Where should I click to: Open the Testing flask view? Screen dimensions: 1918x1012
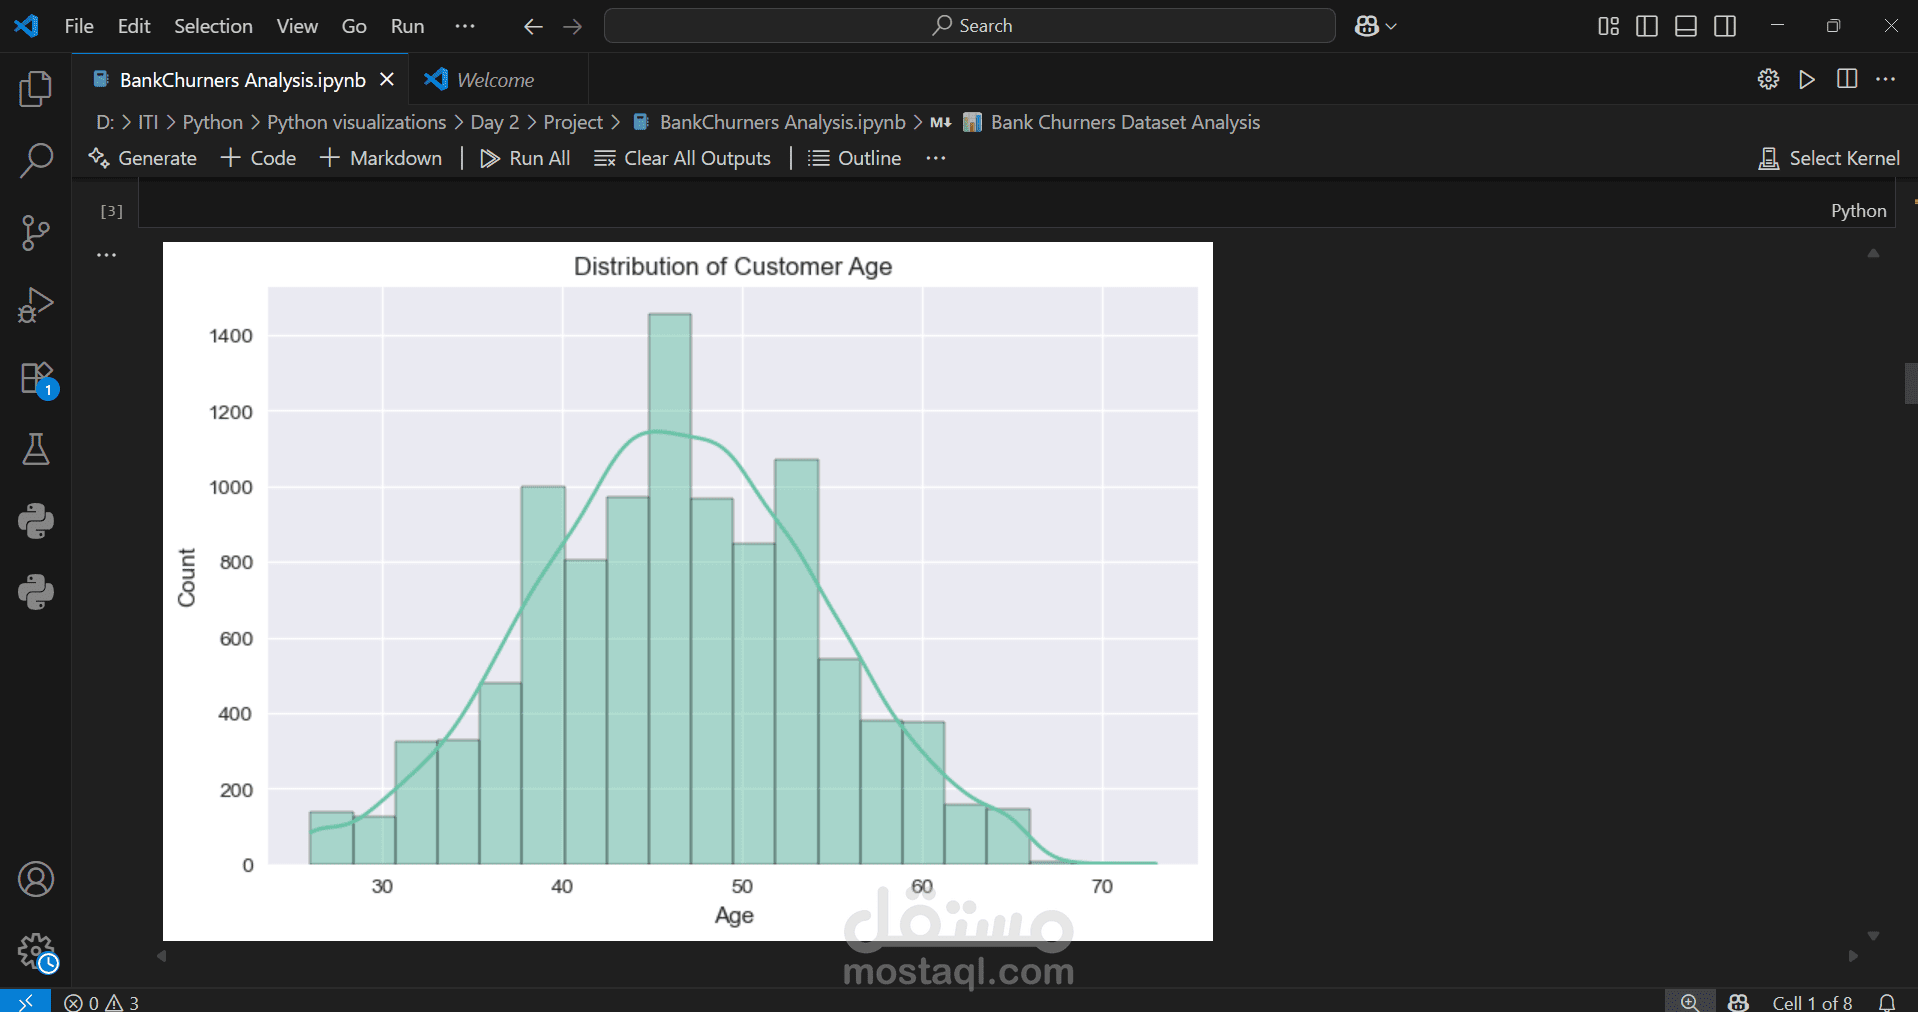(36, 449)
